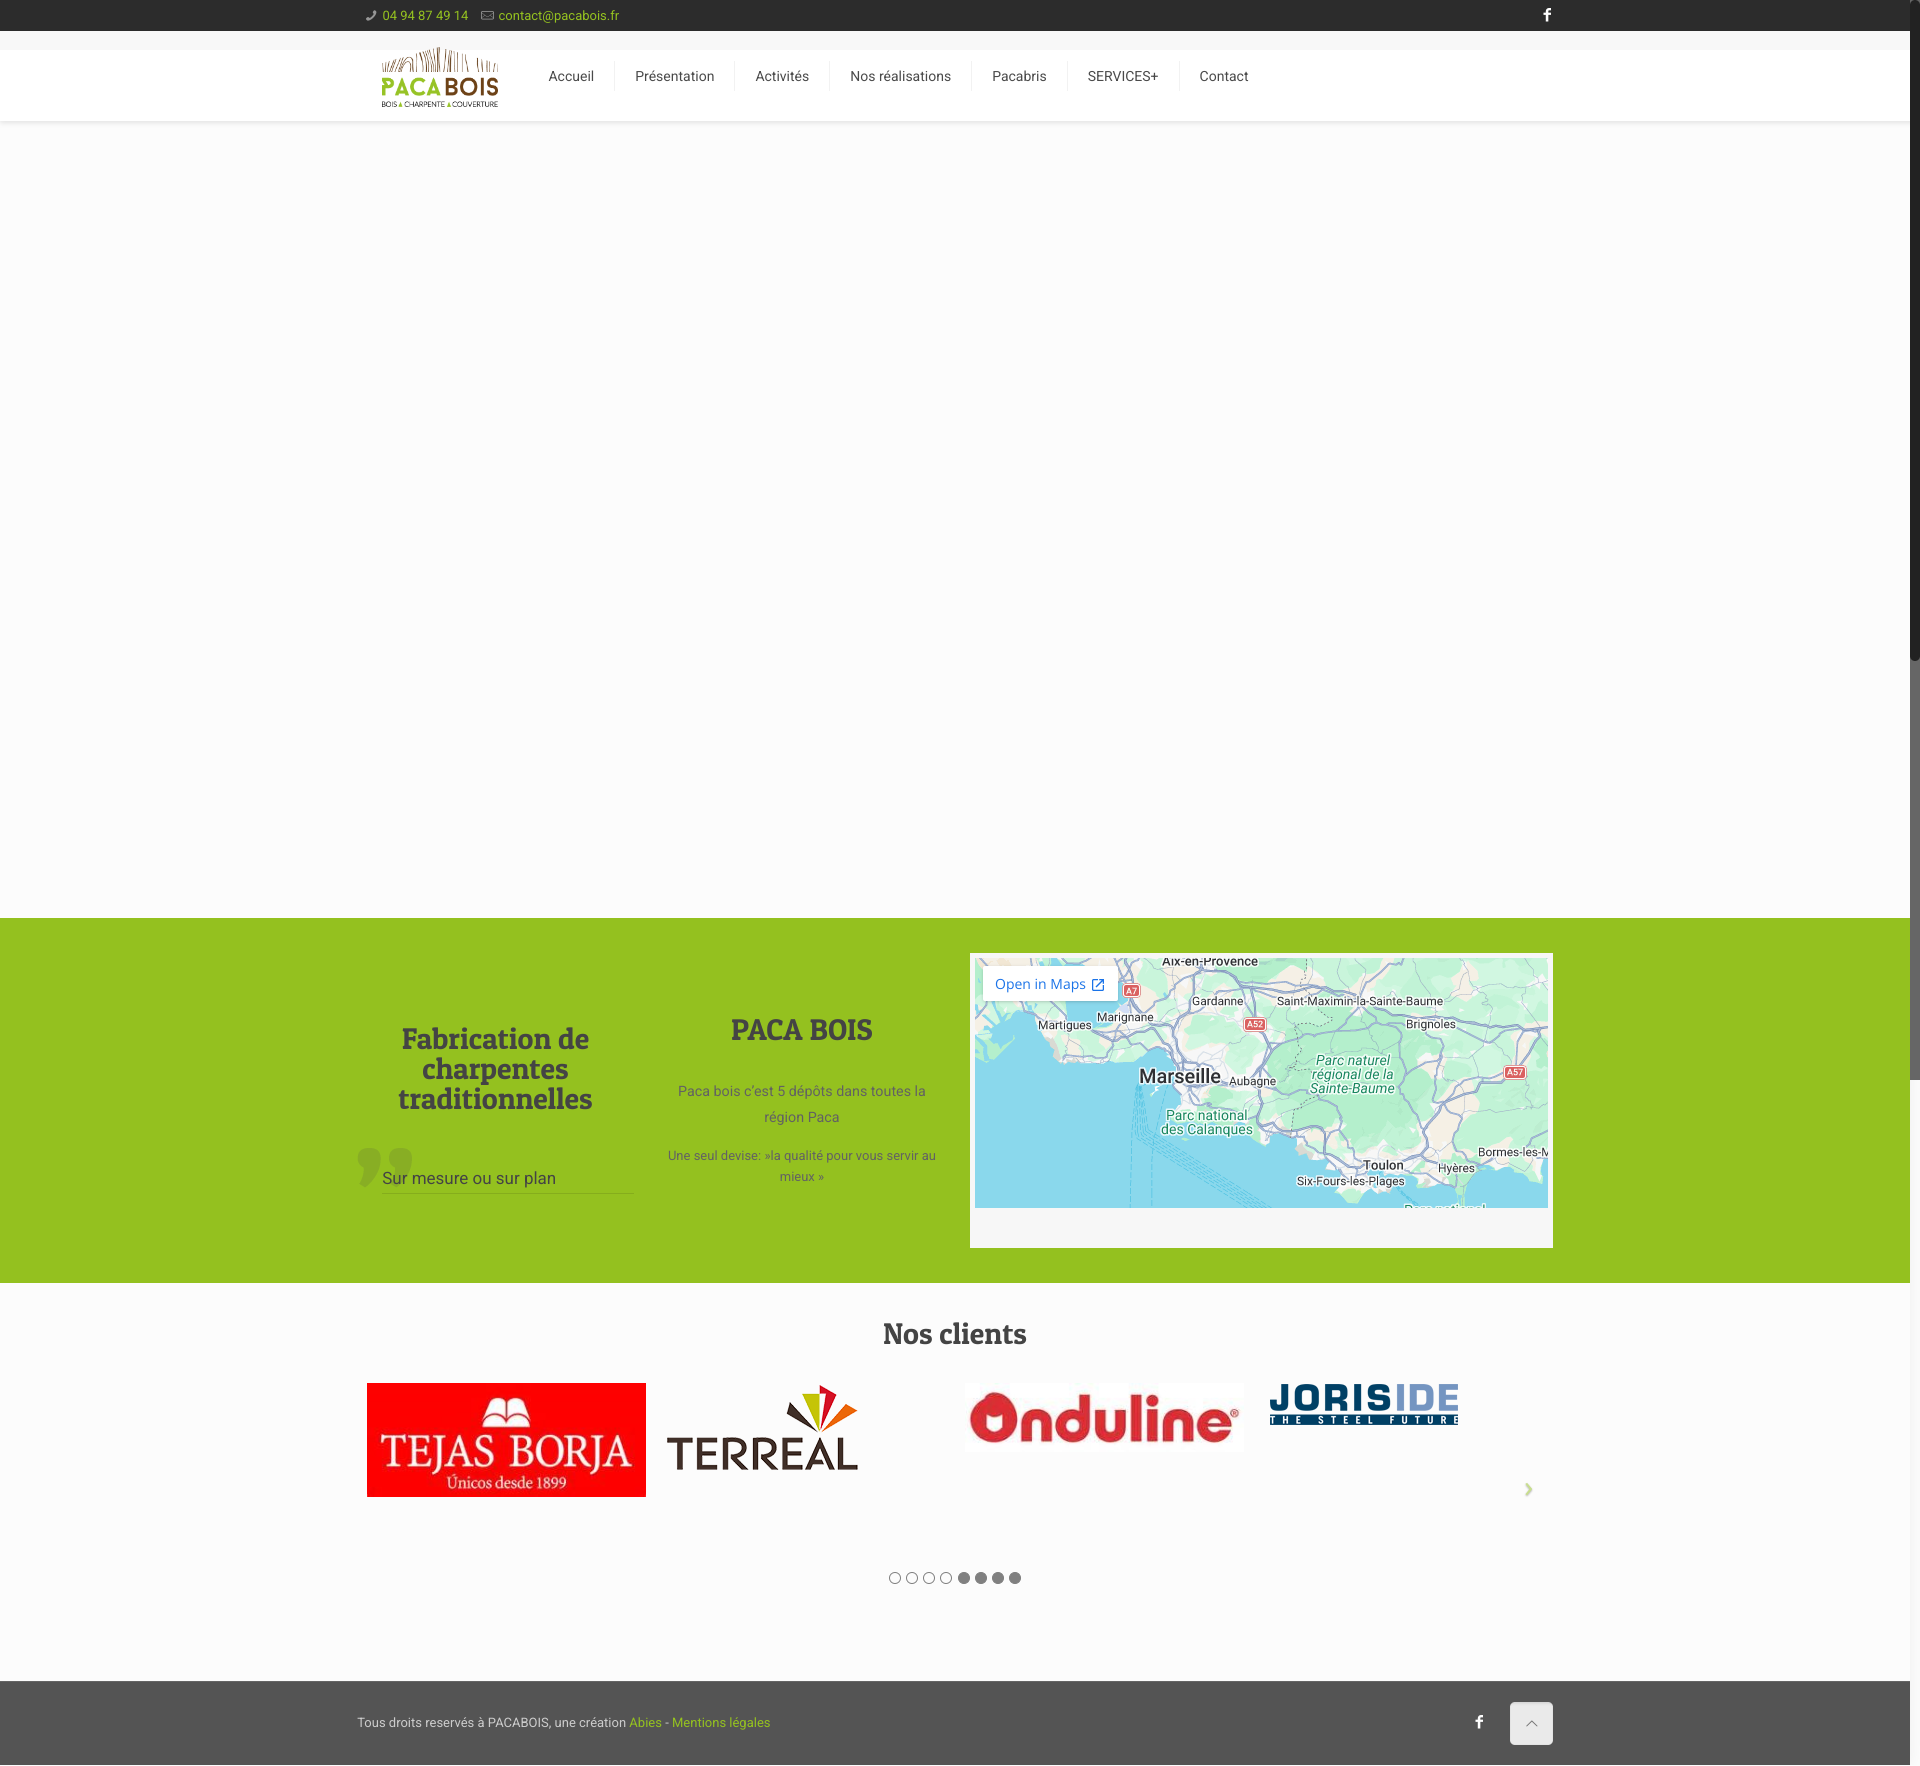Select the first carousel pagination dot
1920x1766 pixels.
pos(895,1578)
